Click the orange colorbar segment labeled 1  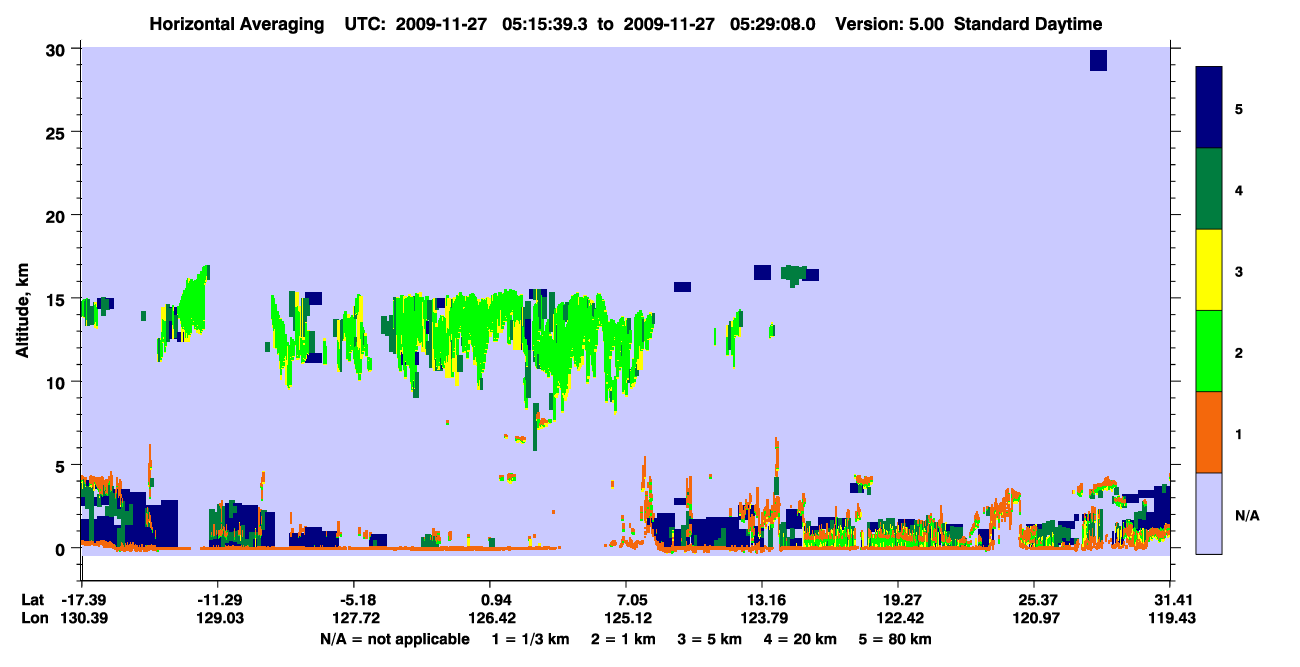pyautogui.click(x=1209, y=432)
